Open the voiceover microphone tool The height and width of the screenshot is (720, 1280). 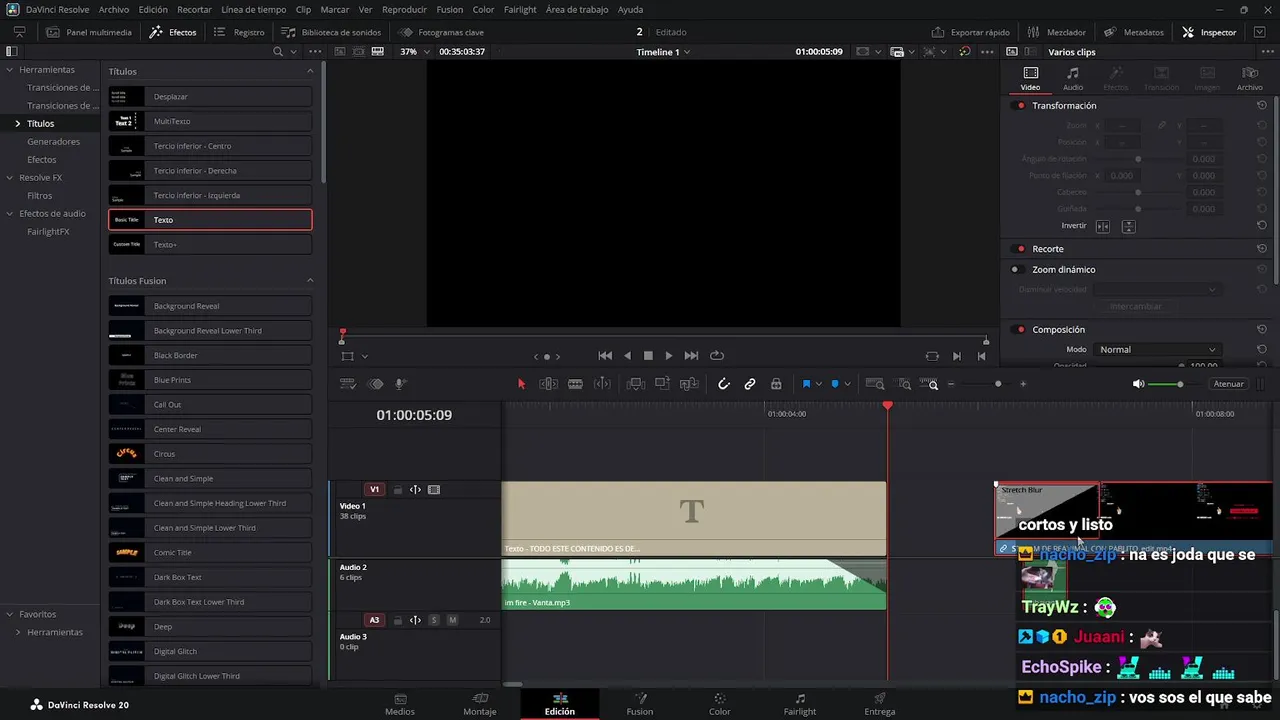tap(401, 384)
